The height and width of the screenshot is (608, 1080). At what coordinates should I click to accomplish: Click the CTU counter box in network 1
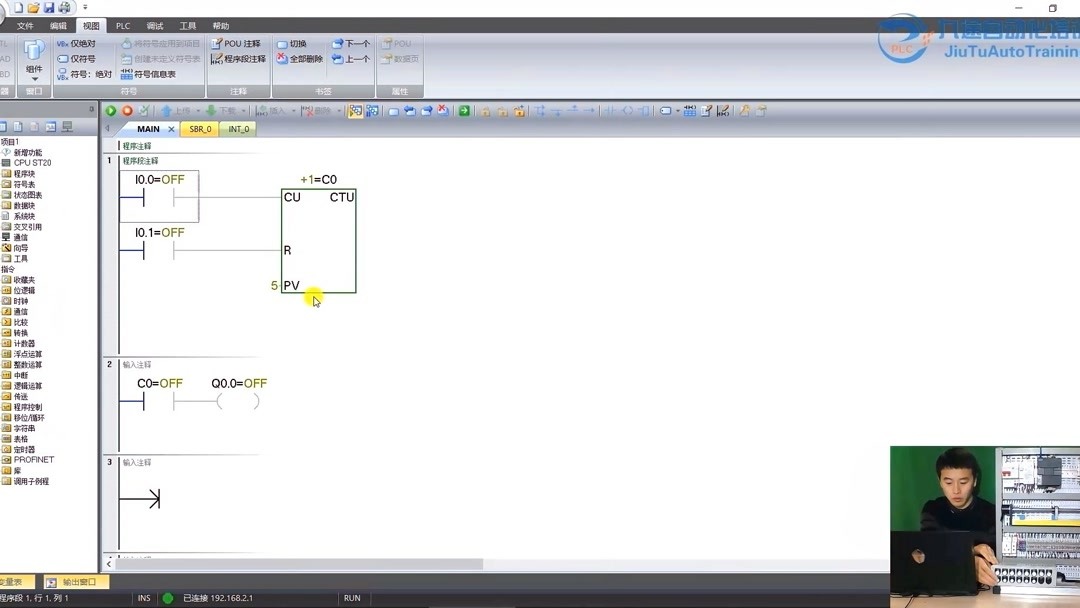click(x=319, y=241)
